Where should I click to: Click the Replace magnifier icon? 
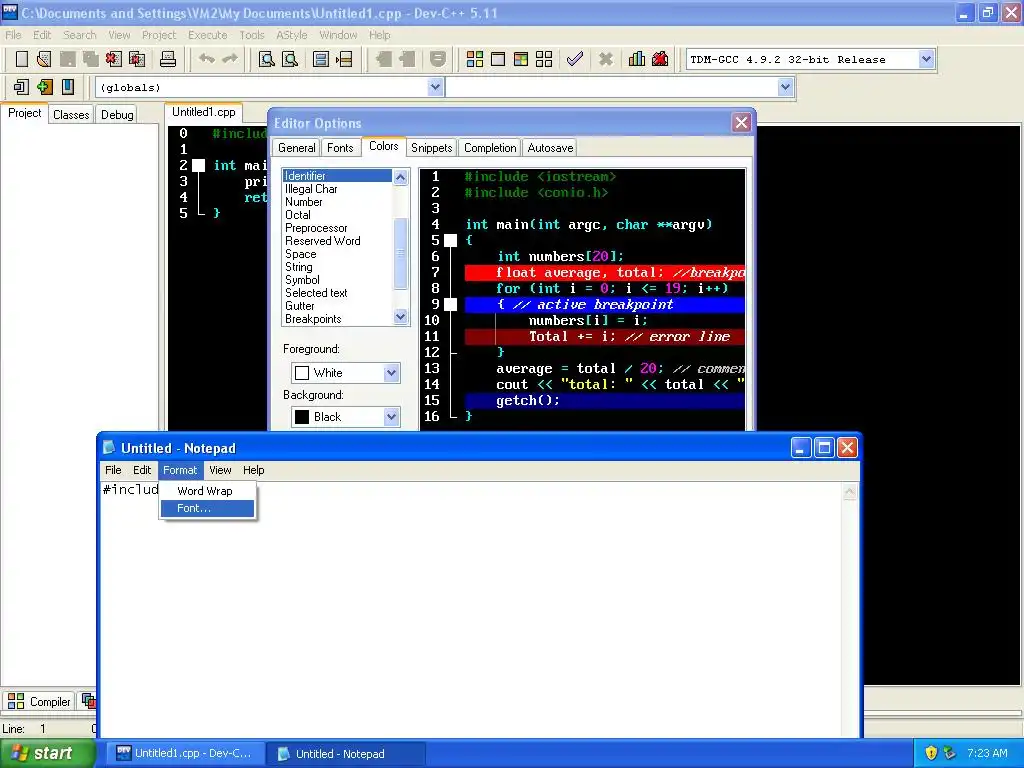[x=290, y=59]
